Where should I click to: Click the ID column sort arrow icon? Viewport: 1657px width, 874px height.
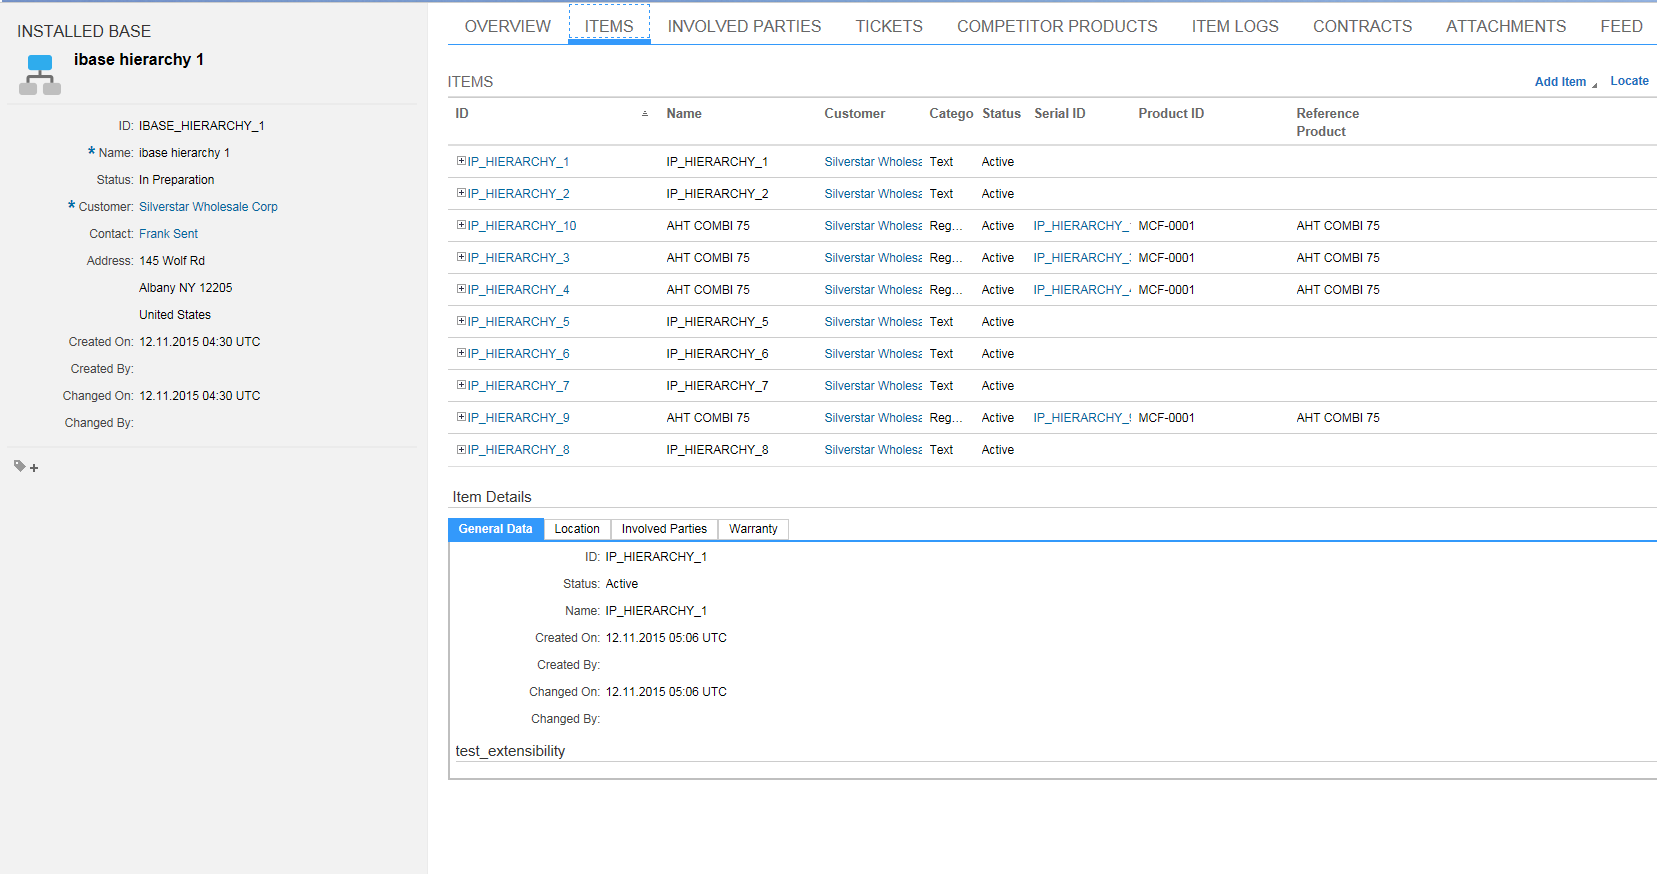(x=645, y=114)
